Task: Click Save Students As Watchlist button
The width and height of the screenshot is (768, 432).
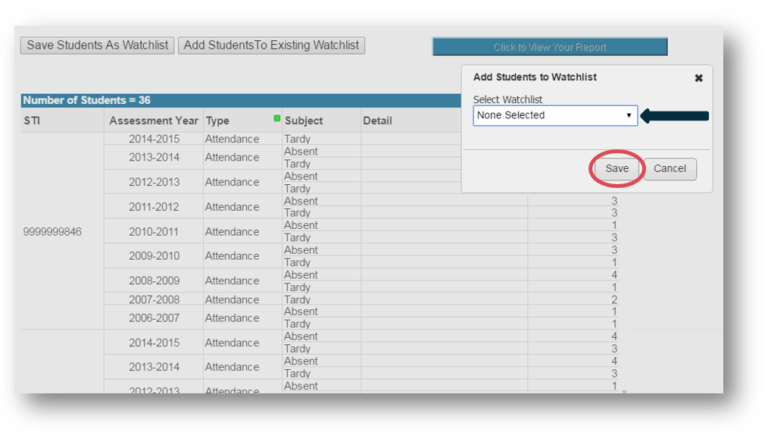Action: [x=97, y=46]
